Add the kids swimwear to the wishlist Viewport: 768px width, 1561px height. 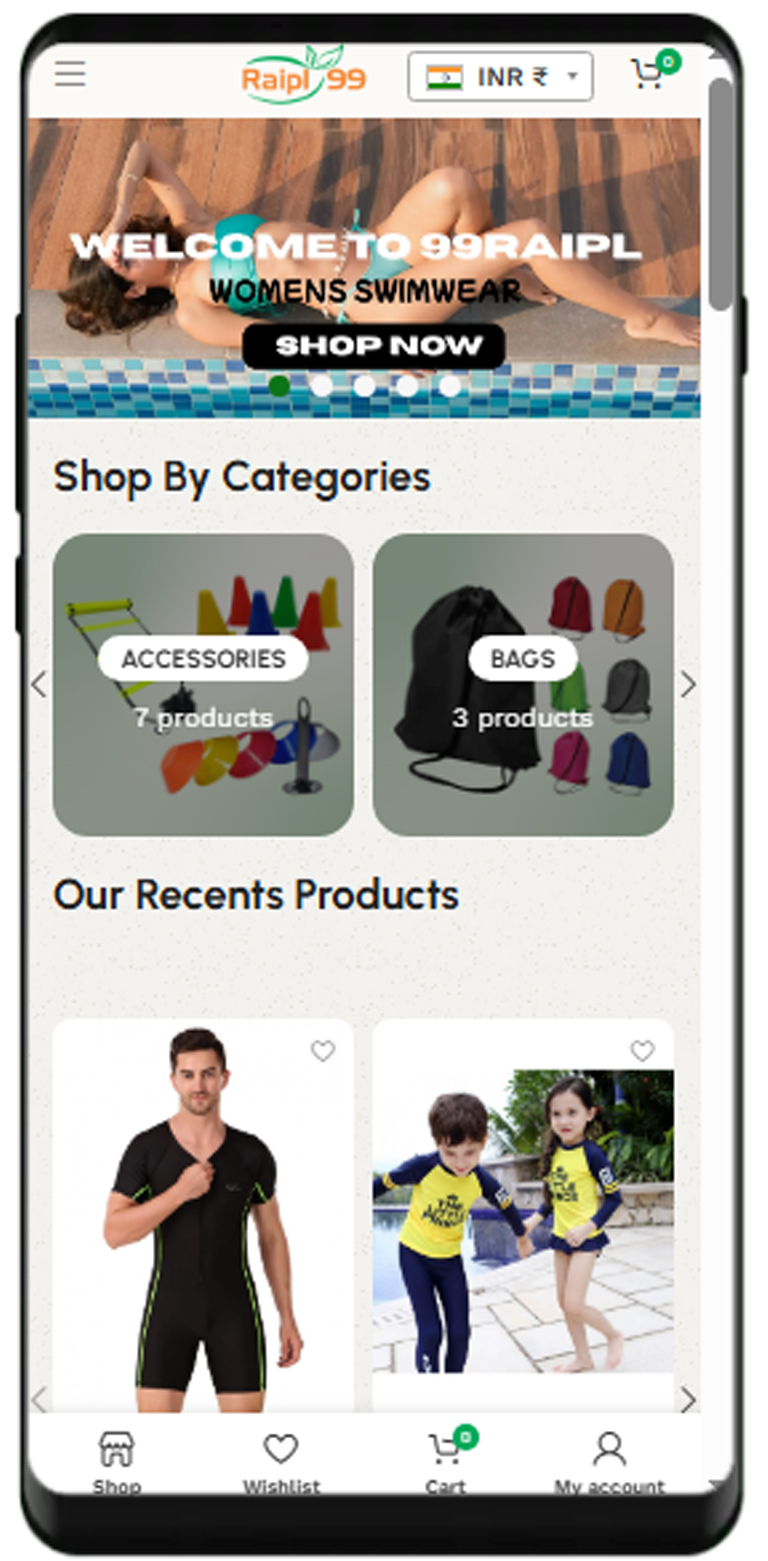[x=642, y=1051]
